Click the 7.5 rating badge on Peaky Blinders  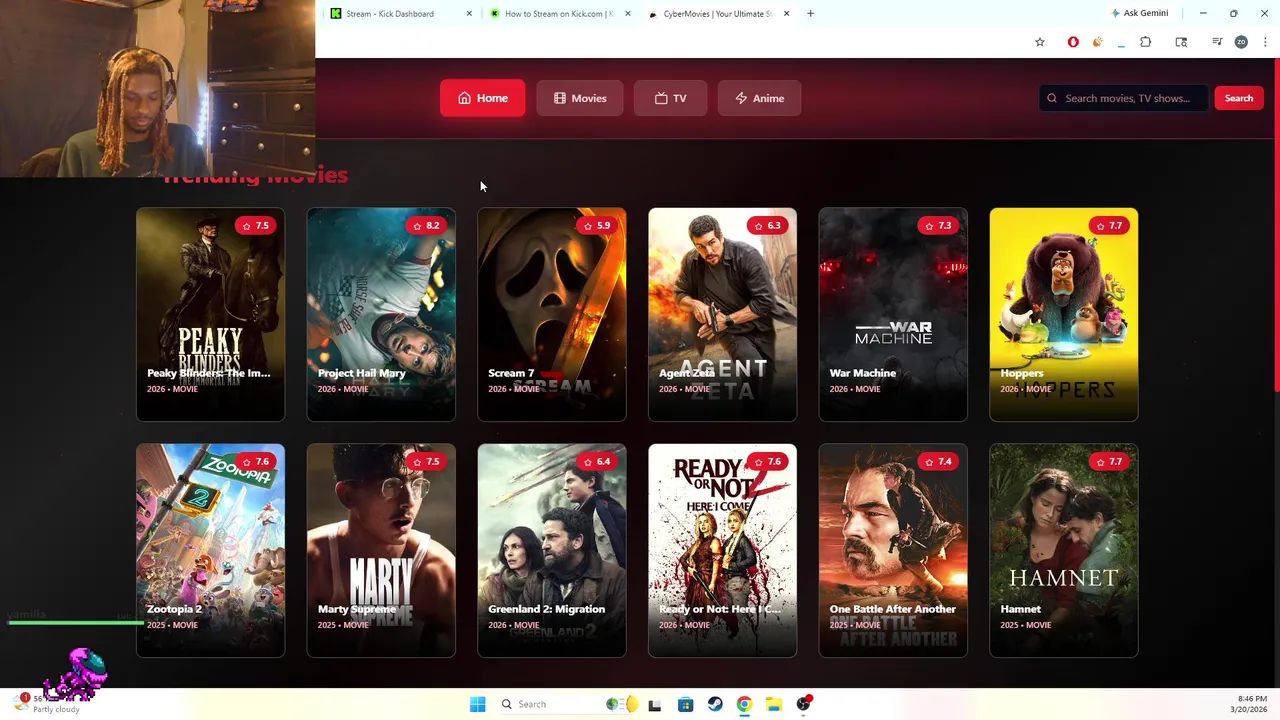255,225
